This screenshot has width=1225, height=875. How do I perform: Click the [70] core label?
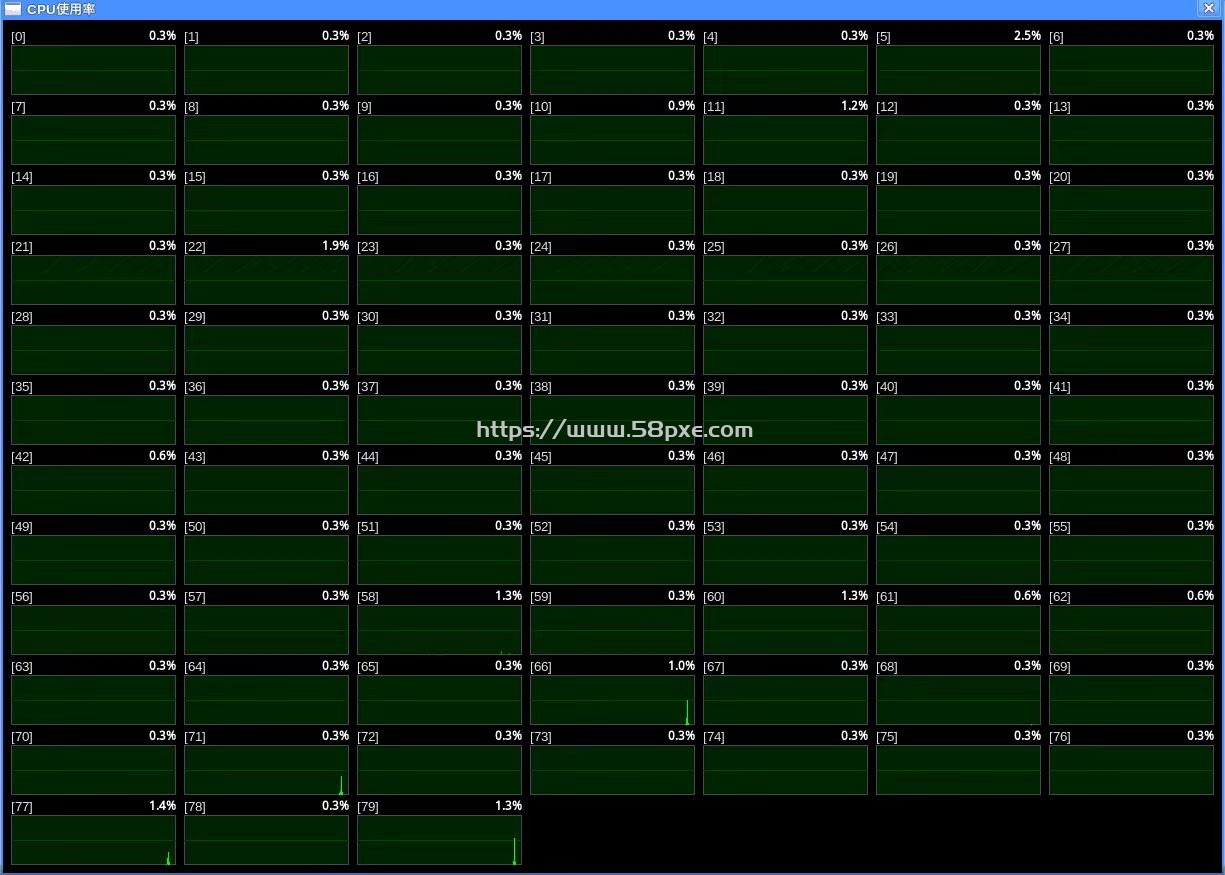(22, 737)
